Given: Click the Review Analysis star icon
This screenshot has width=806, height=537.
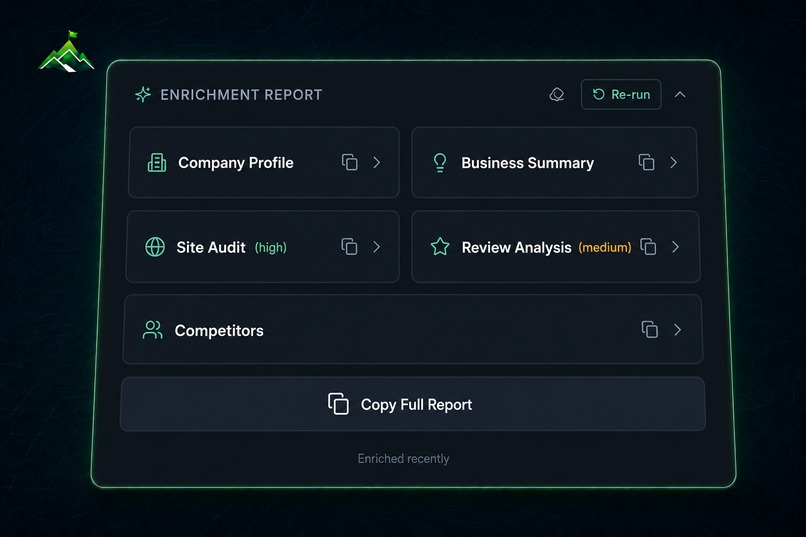Looking at the screenshot, I should tap(440, 247).
